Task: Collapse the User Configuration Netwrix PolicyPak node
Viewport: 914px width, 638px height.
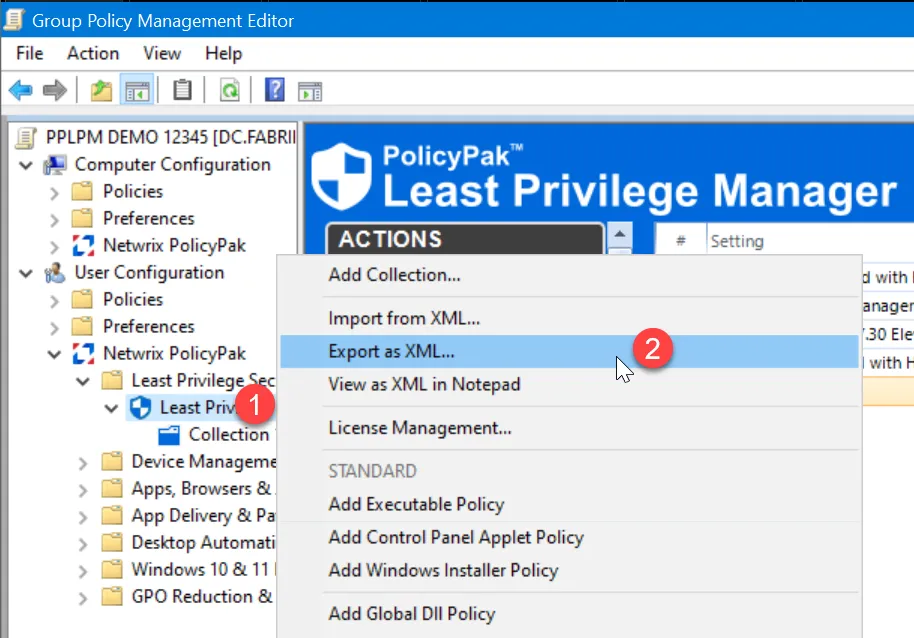Action: pyautogui.click(x=55, y=354)
